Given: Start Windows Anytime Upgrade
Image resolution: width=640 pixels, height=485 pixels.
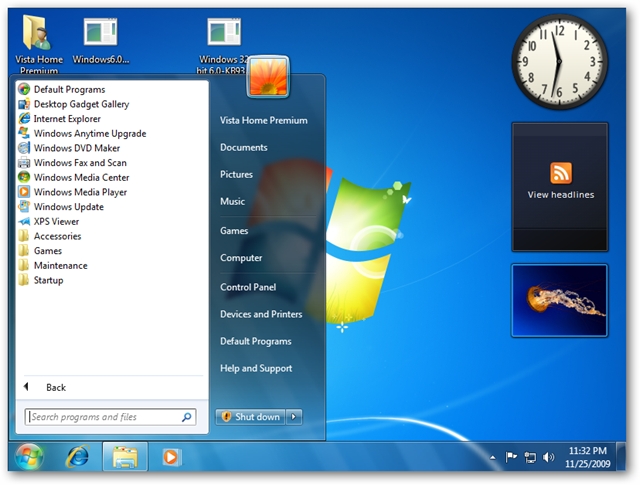Looking at the screenshot, I should click(82, 133).
